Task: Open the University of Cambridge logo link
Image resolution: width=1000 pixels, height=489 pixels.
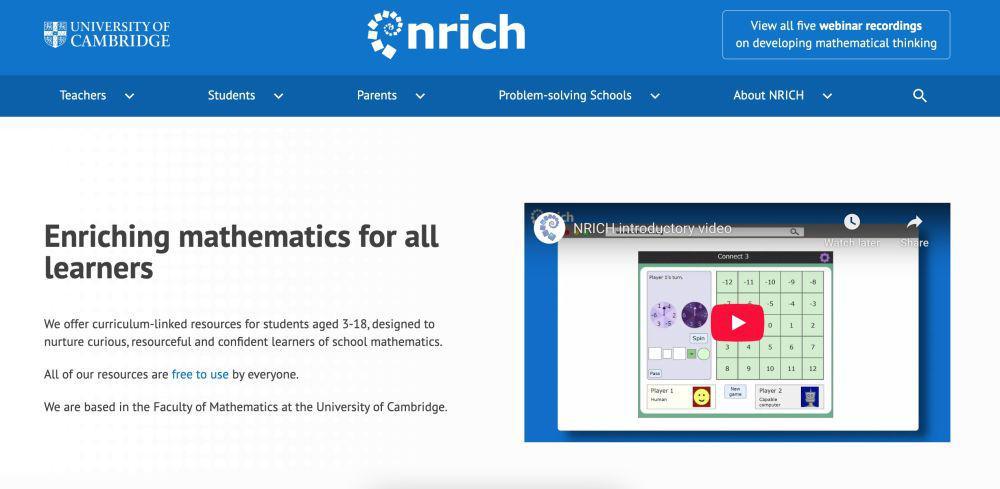Action: (x=107, y=34)
